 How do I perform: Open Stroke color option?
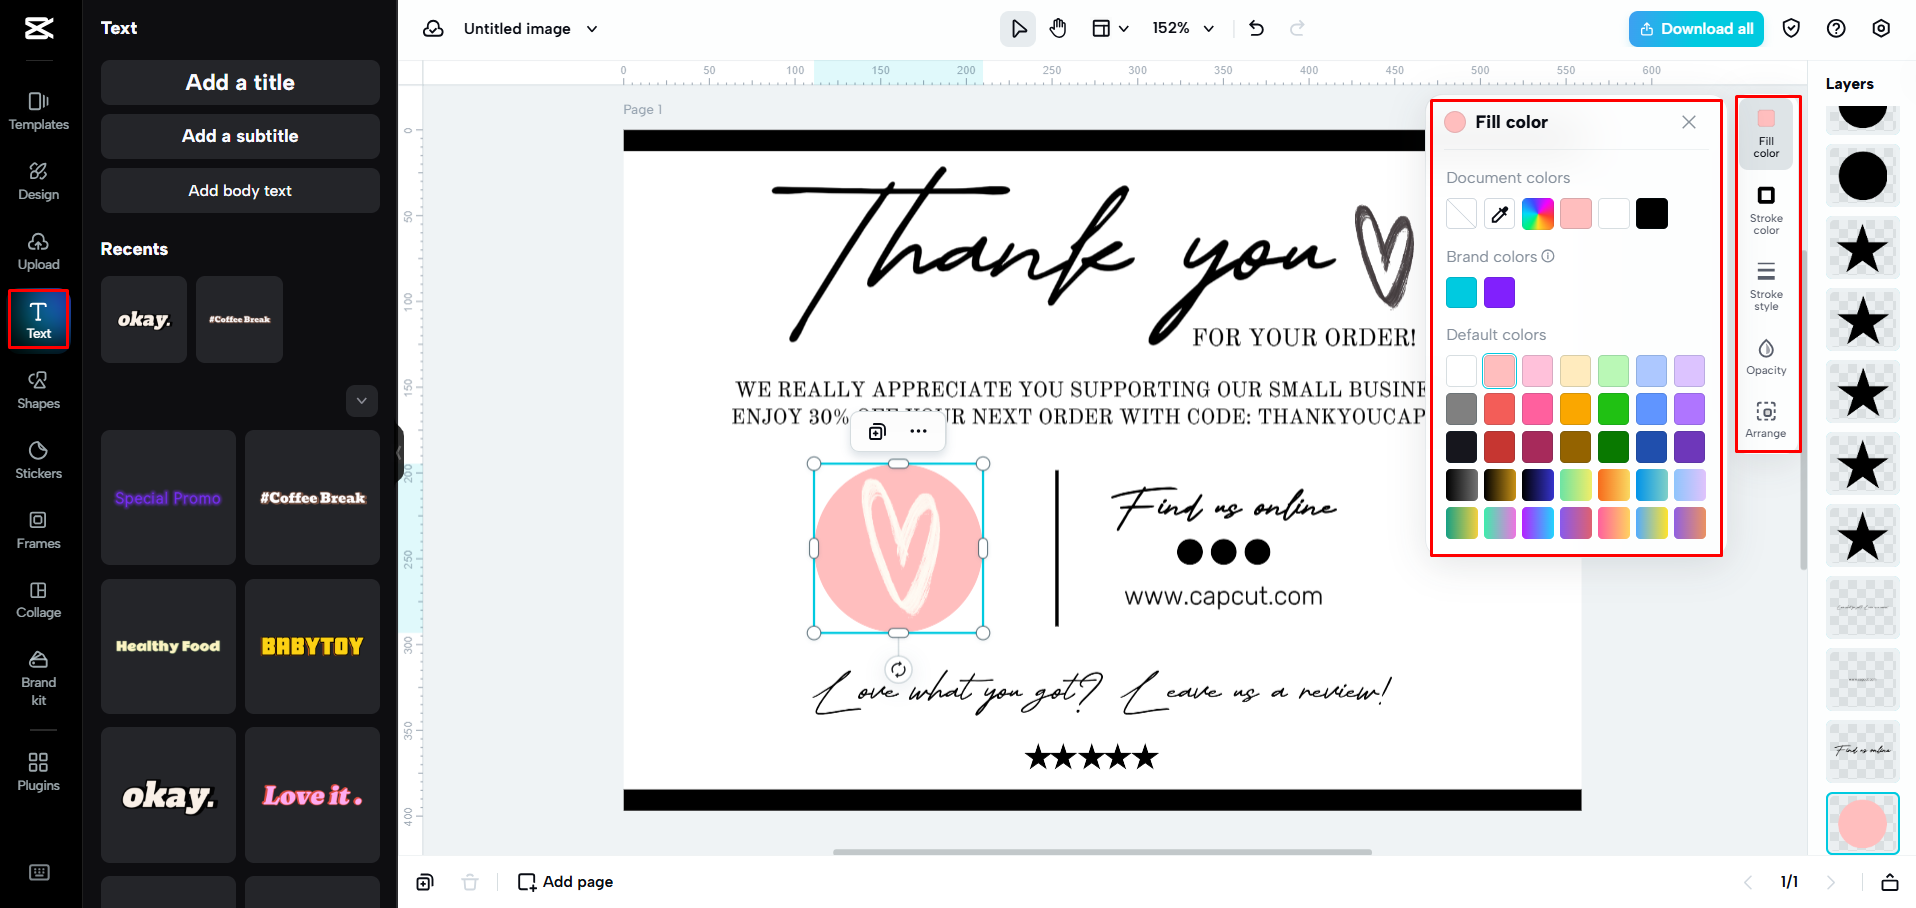[1766, 210]
